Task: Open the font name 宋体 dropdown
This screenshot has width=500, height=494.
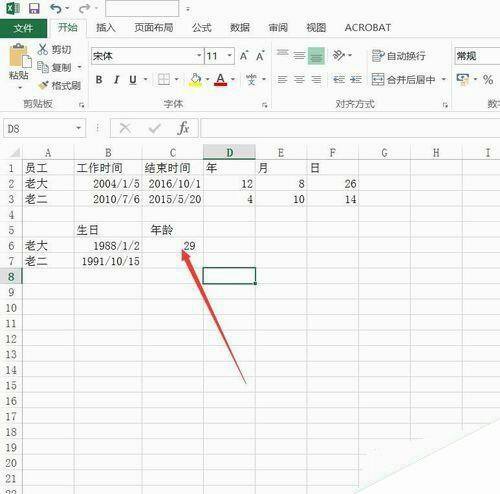Action: (199, 55)
